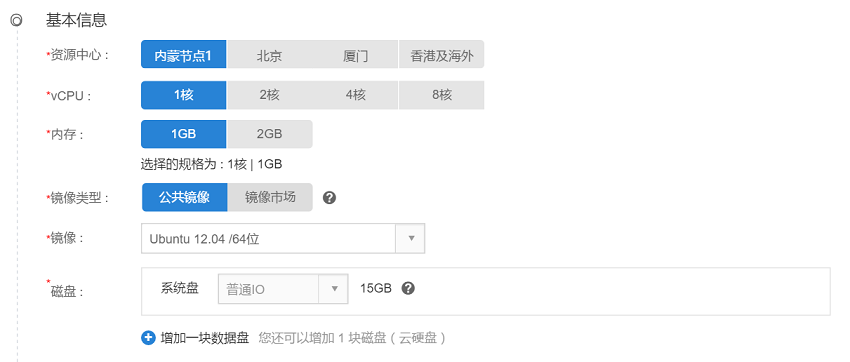Screen dimensions: 850x362
Task: Choose 北京 as resource center
Action: pos(269,55)
